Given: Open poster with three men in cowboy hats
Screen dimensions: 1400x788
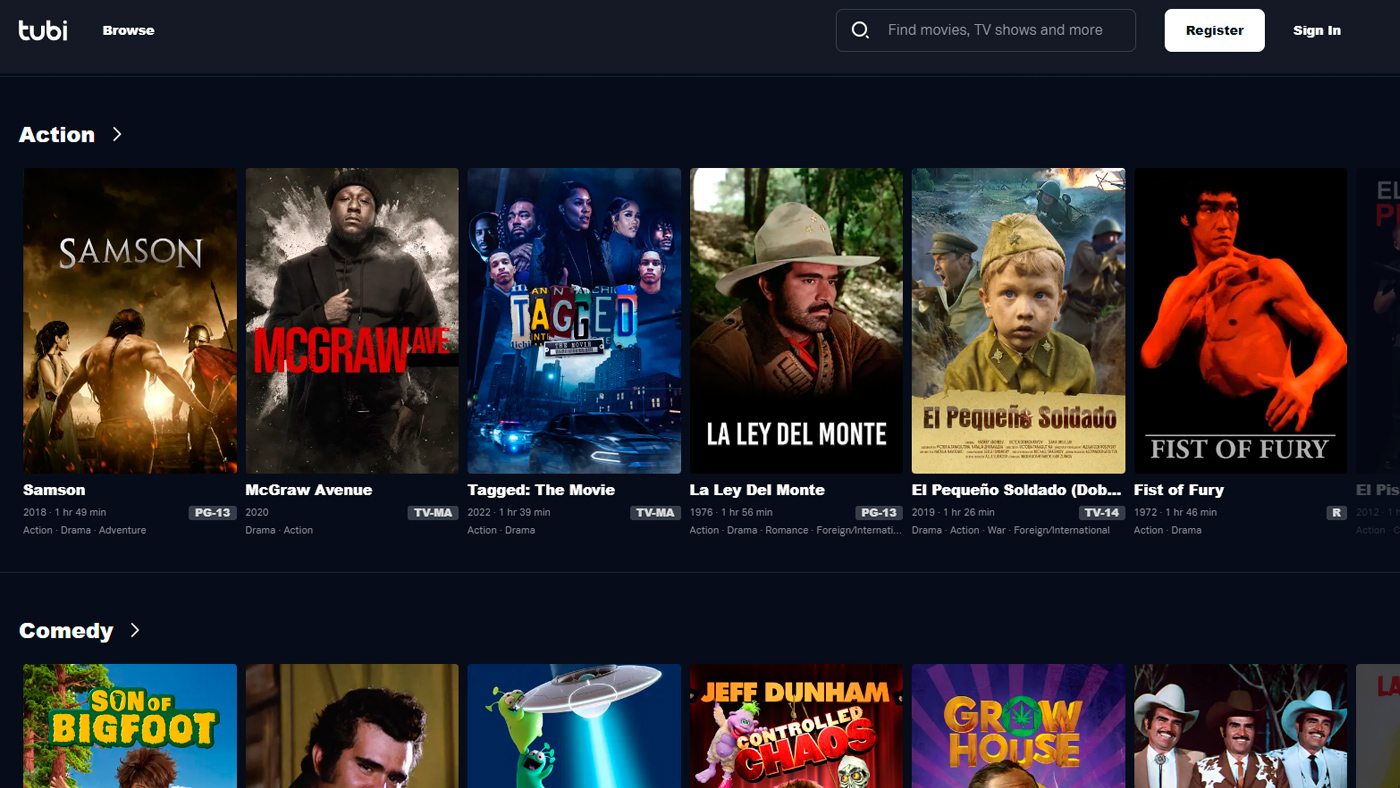Looking at the screenshot, I should click(1240, 726).
